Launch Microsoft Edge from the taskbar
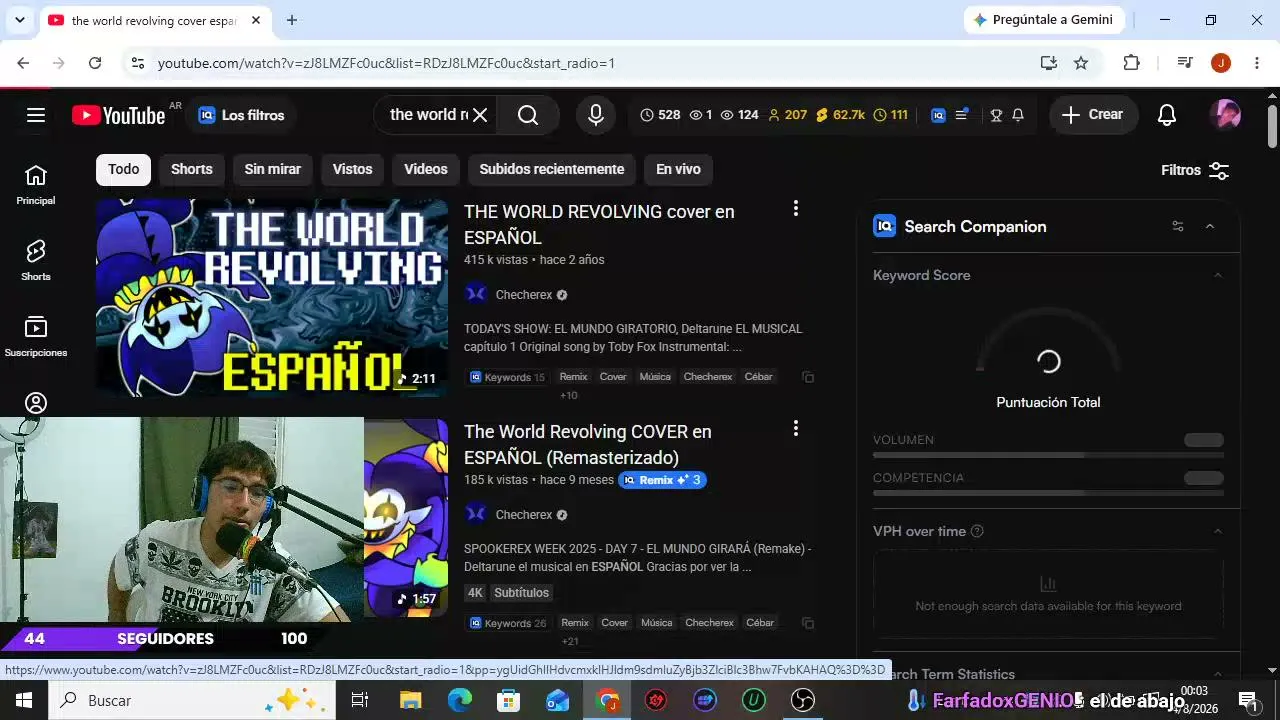This screenshot has height=720, width=1280. pyautogui.click(x=460, y=700)
